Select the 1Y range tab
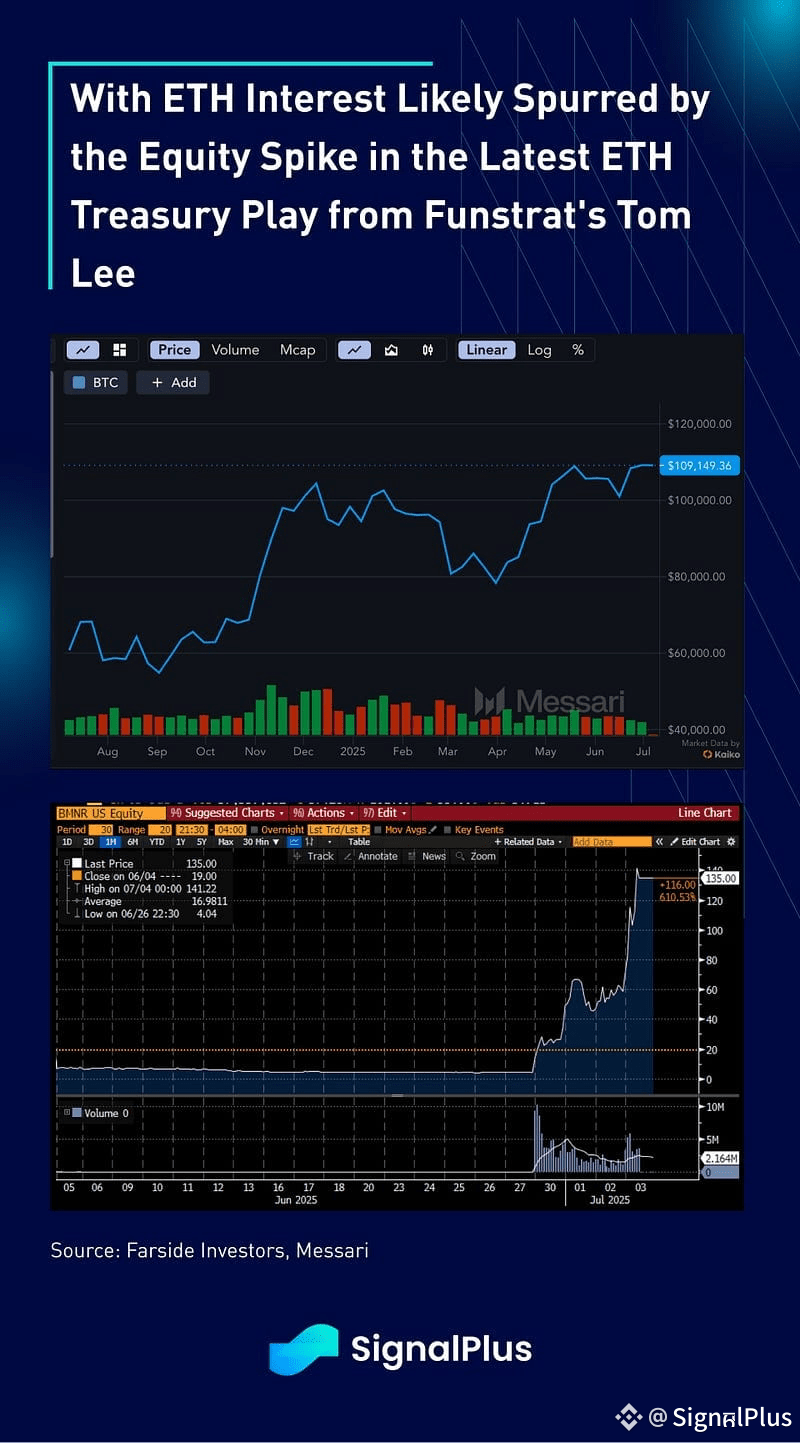This screenshot has height=1443, width=800. coord(180,842)
